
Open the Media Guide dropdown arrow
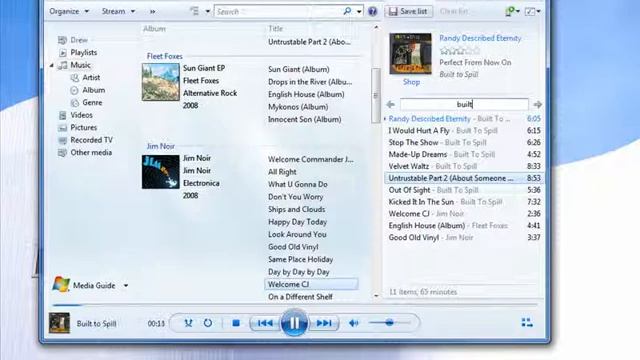[x=126, y=286]
